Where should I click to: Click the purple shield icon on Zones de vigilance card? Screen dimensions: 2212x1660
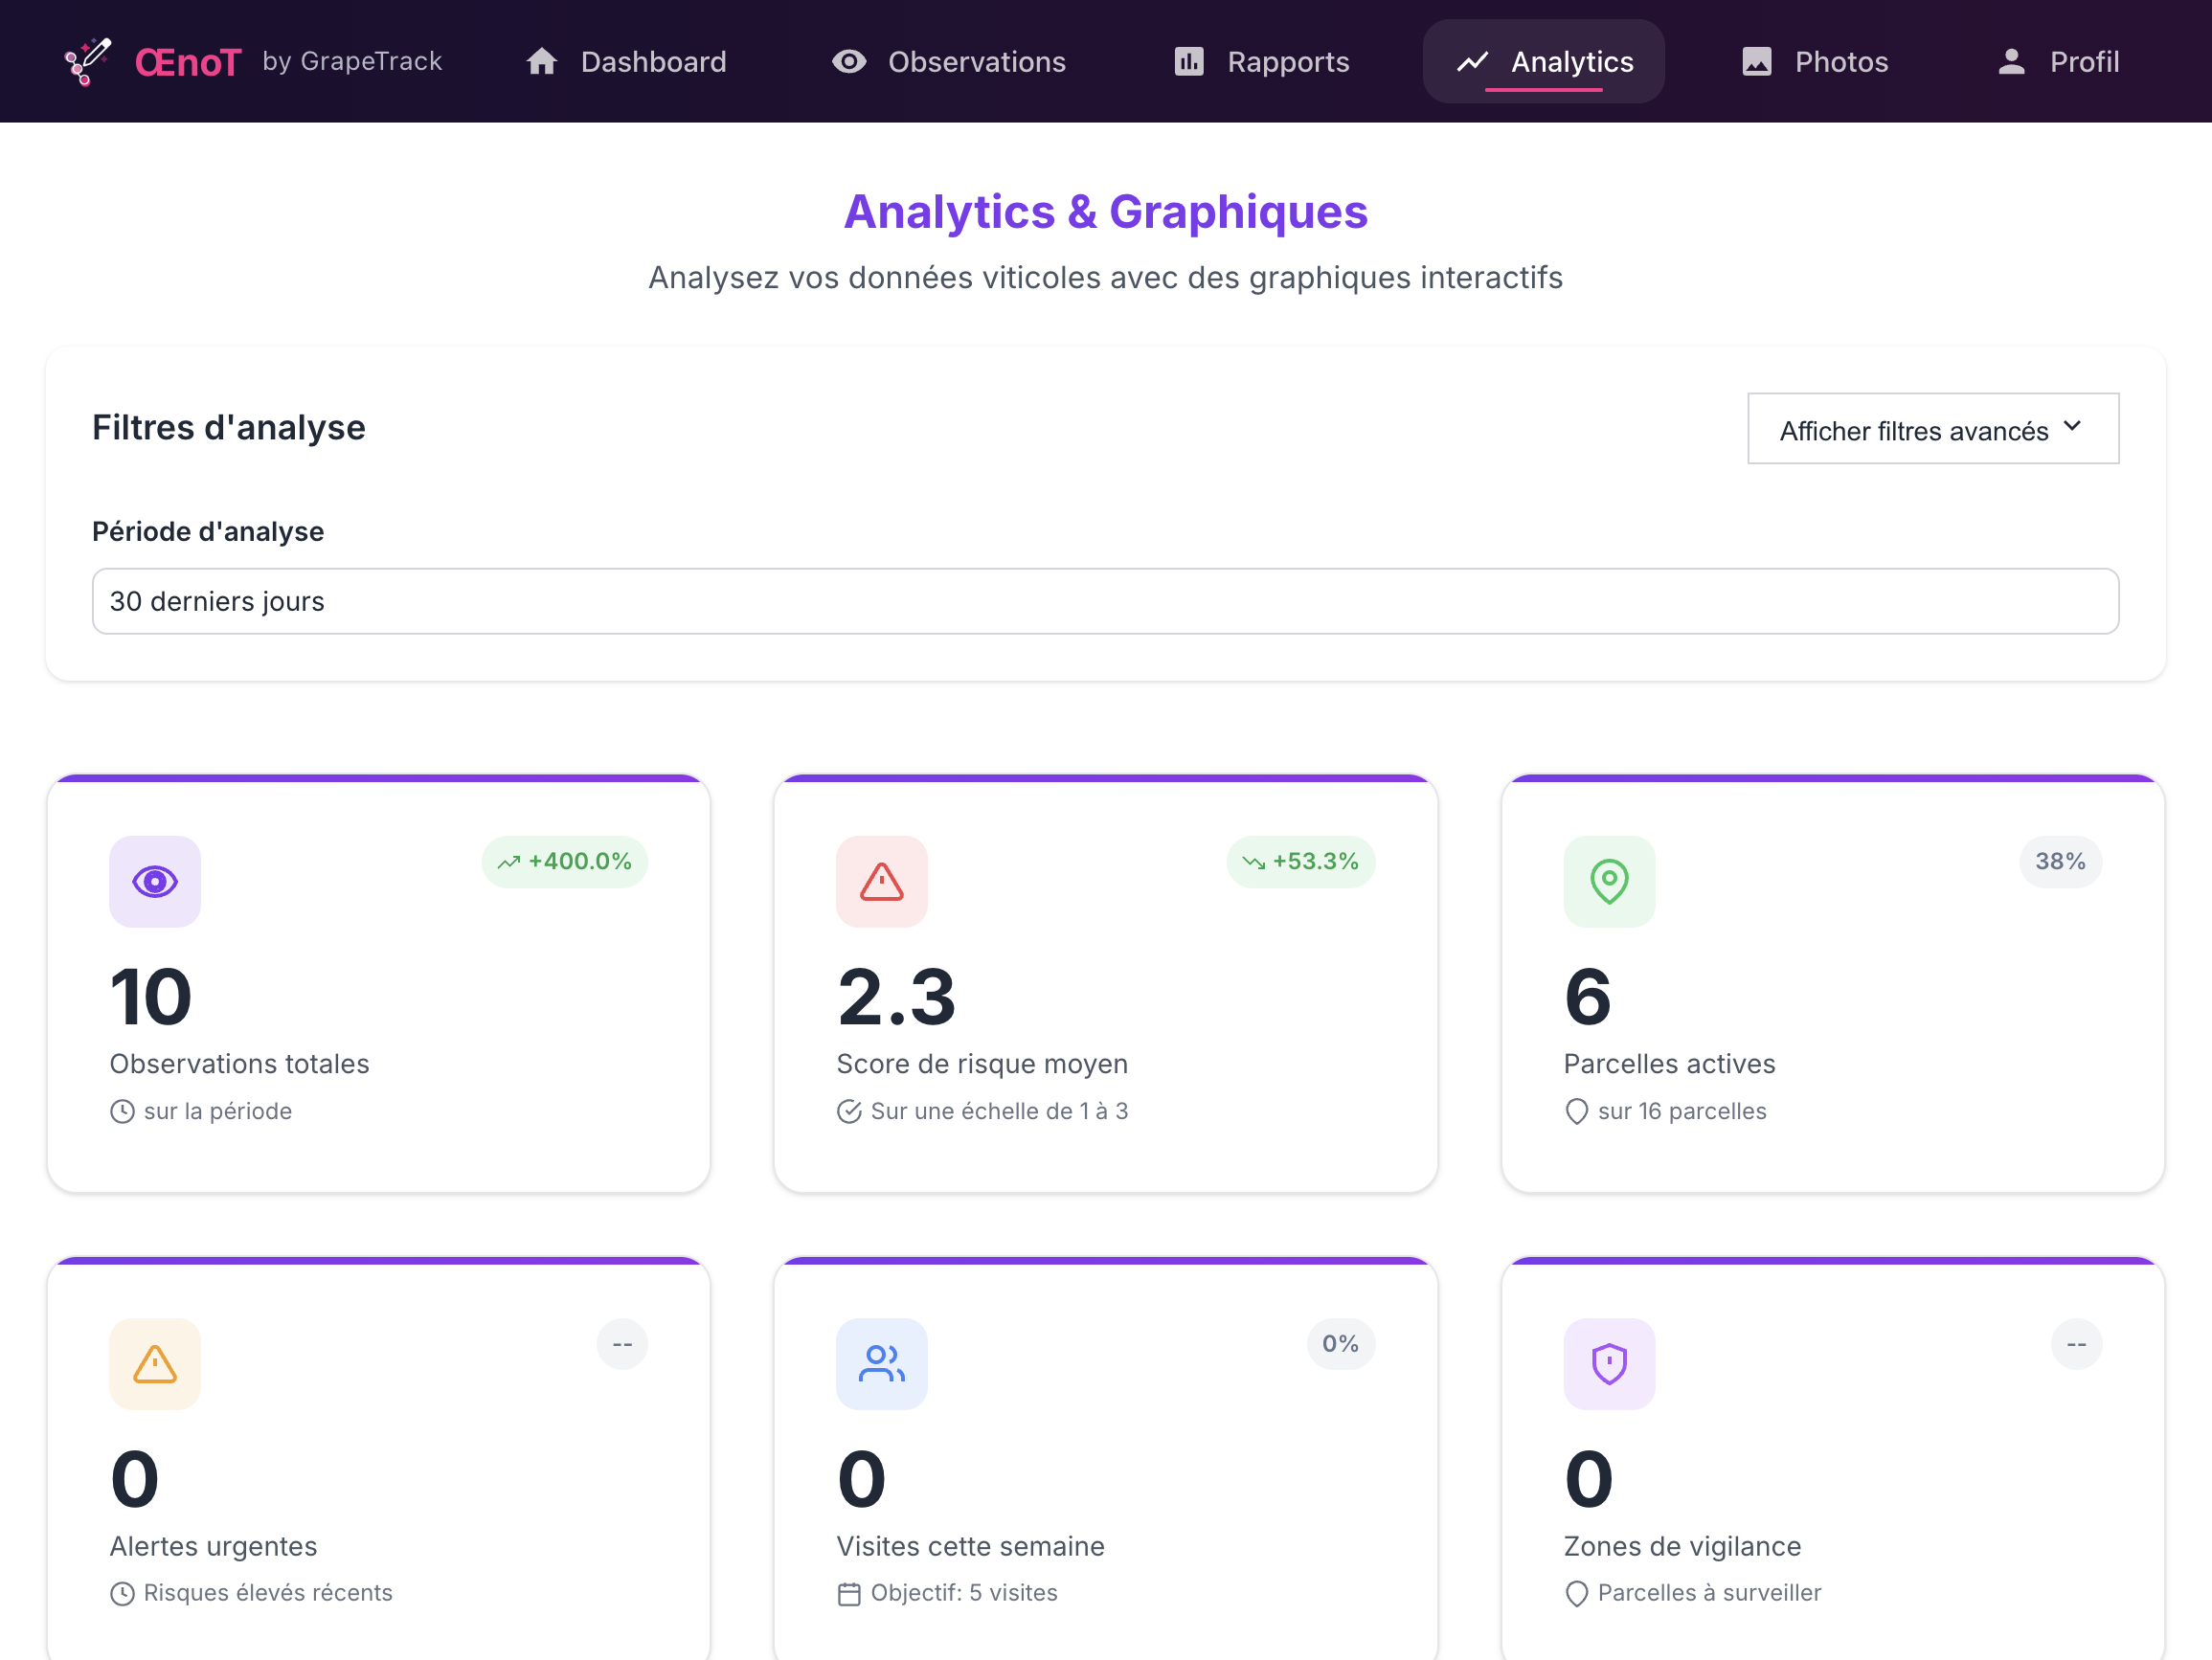click(1609, 1363)
